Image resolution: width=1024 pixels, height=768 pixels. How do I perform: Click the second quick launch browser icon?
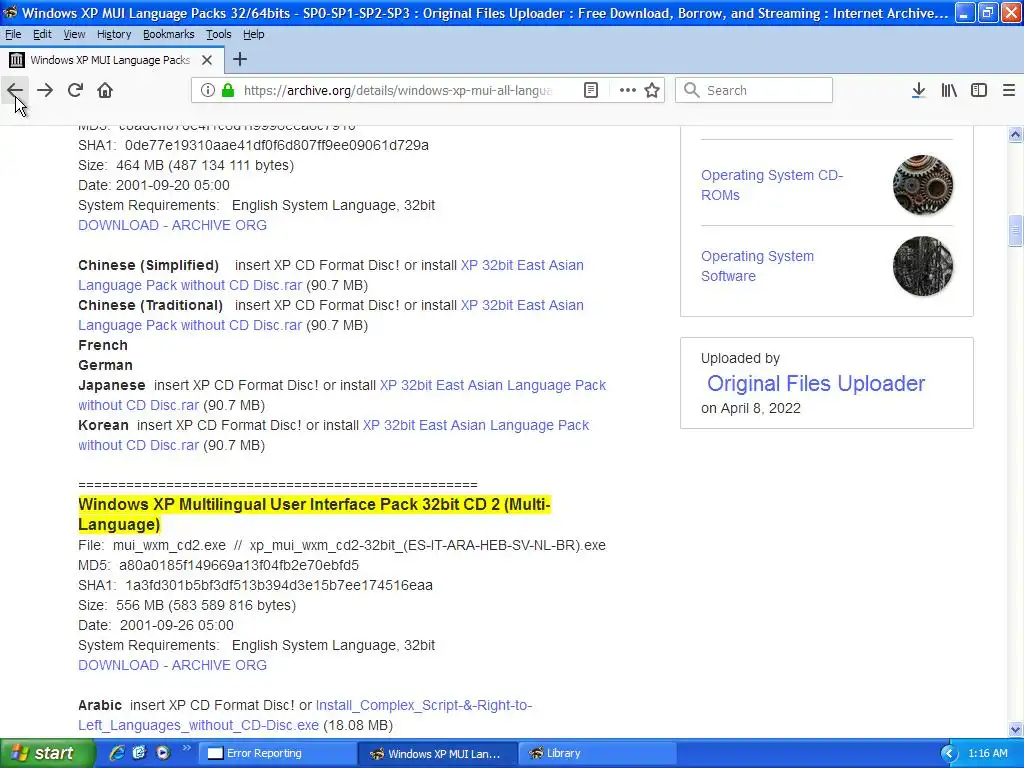(139, 753)
